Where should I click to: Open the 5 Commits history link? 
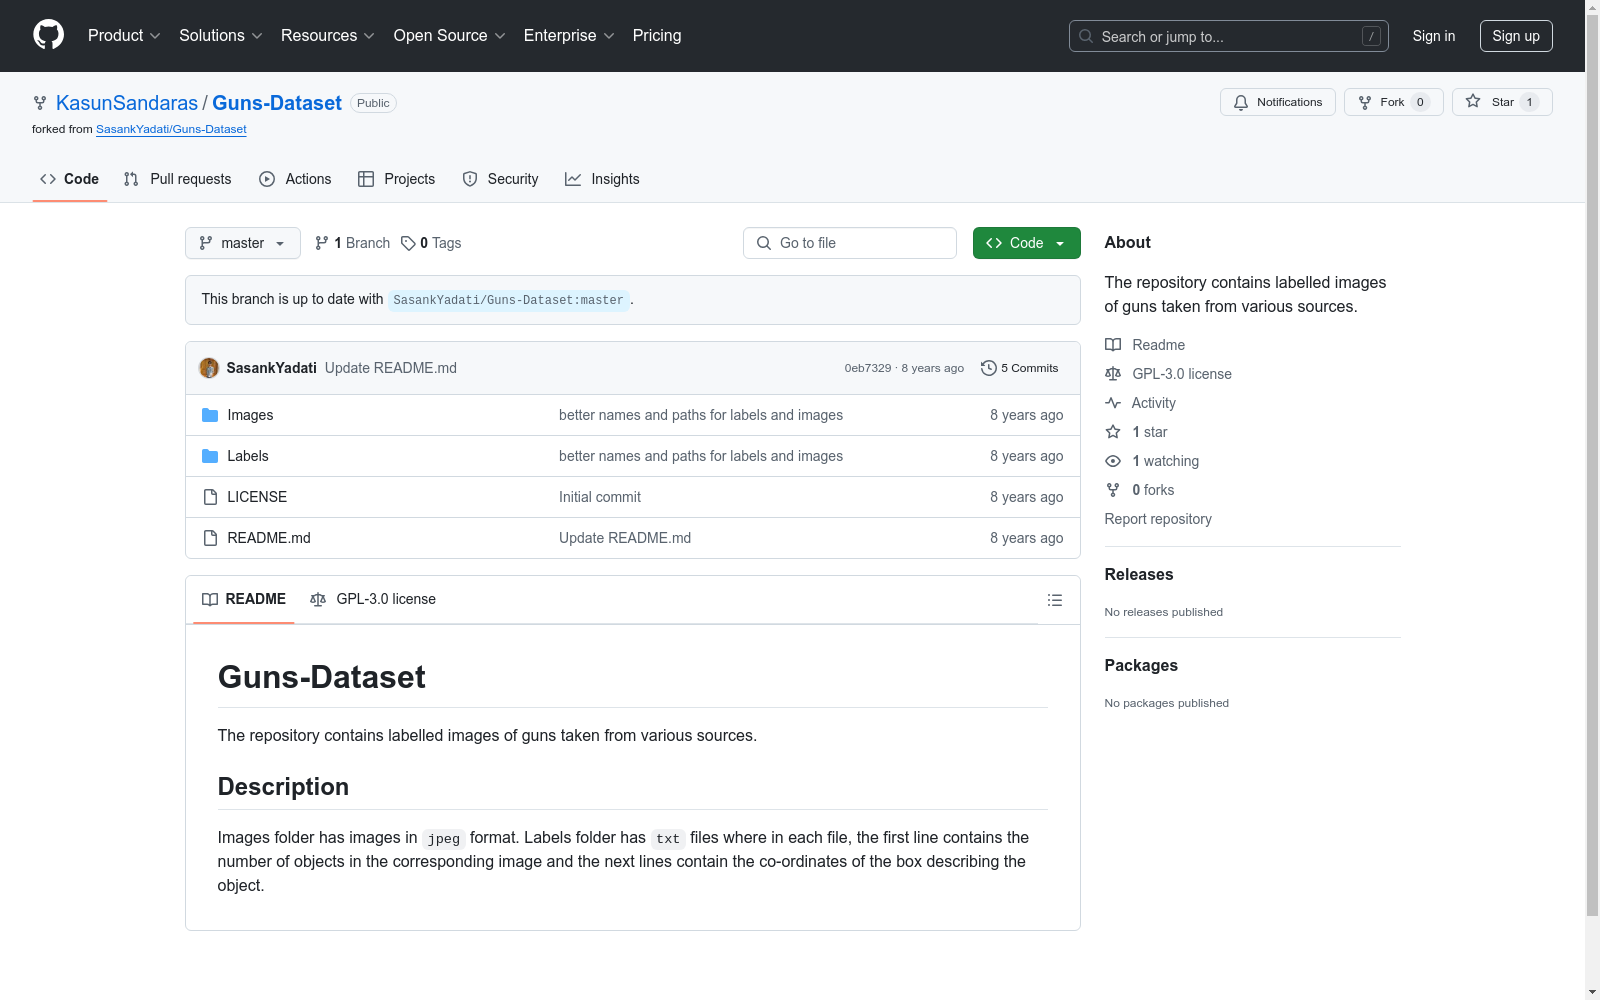1020,368
